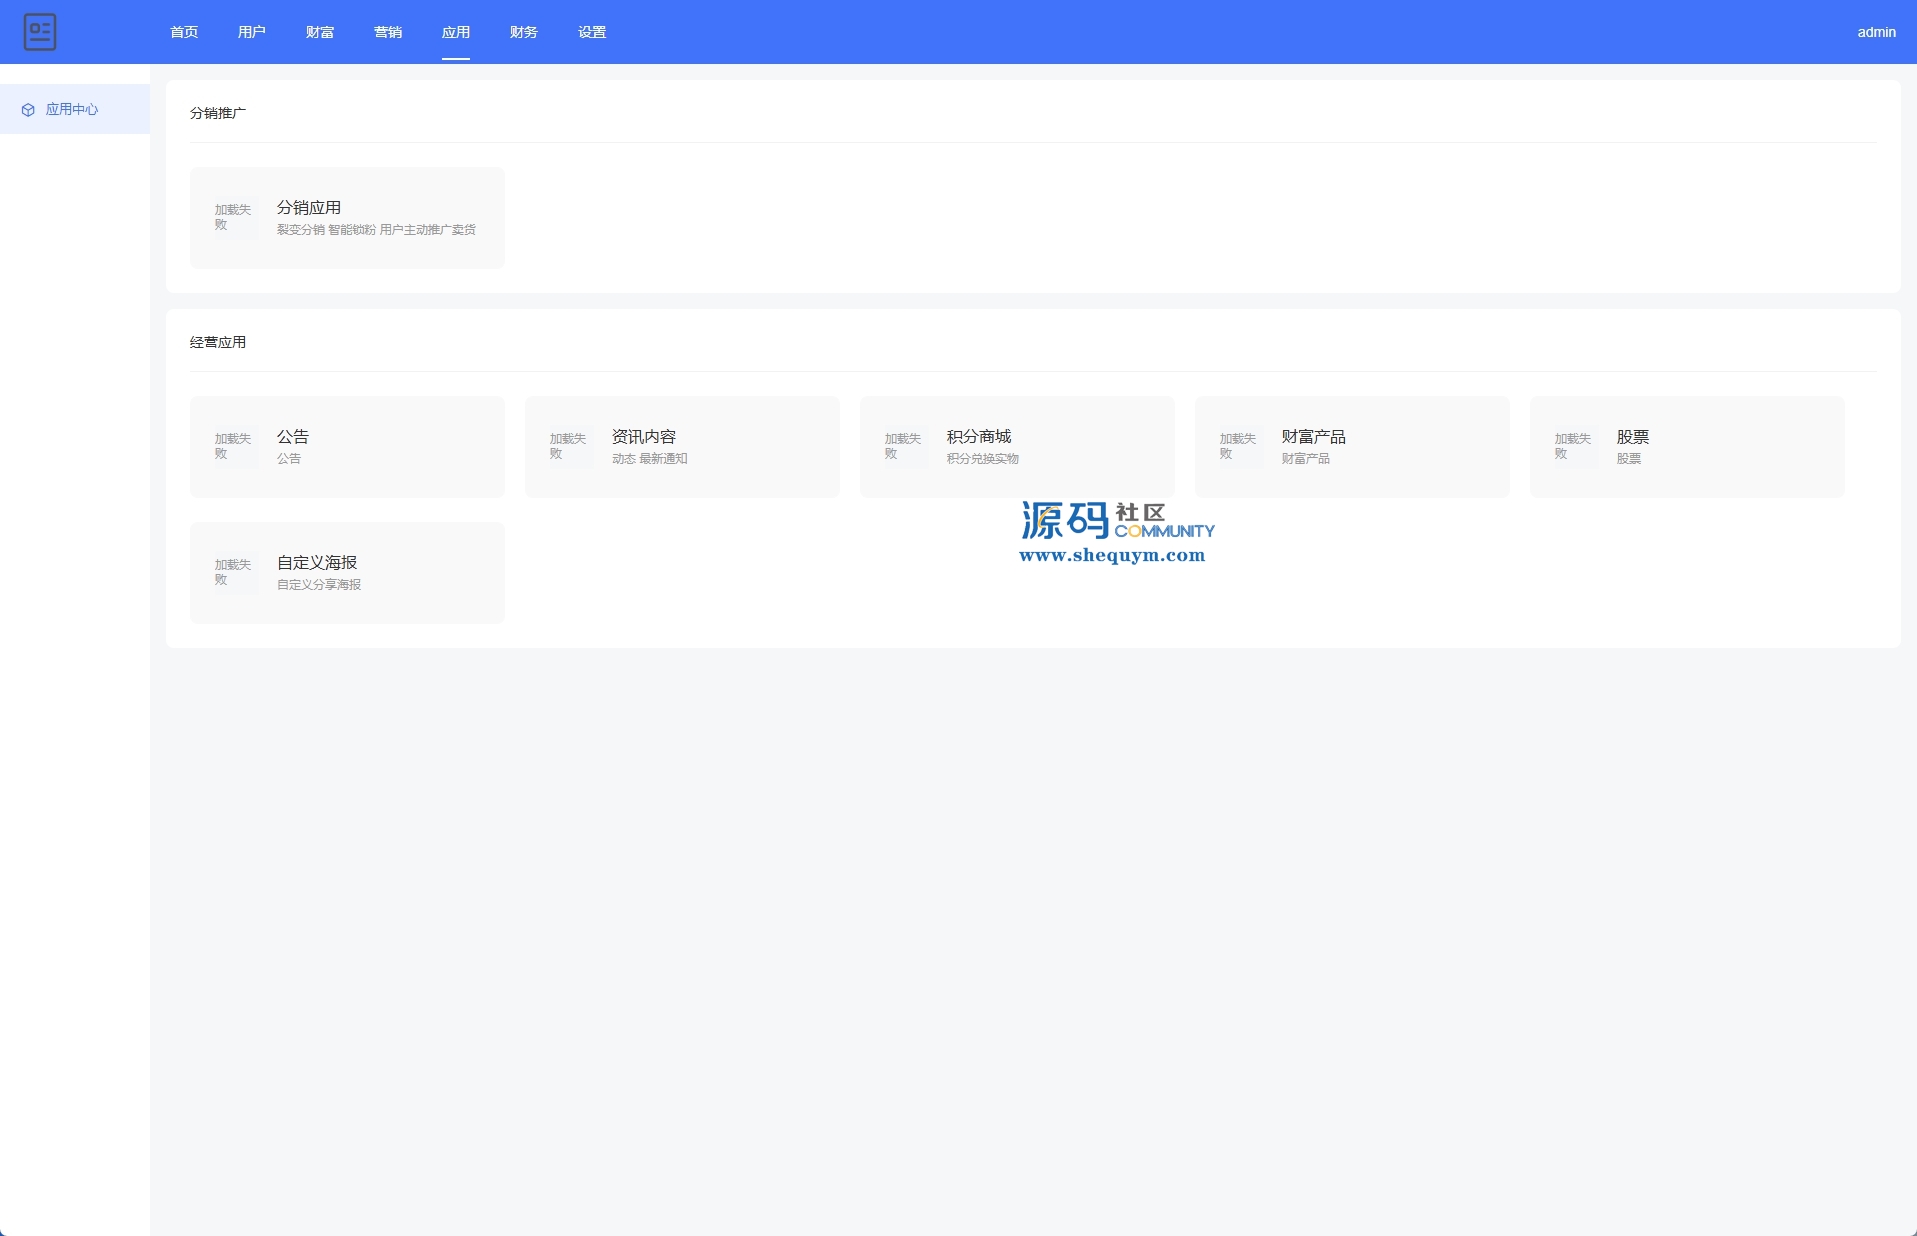Open the 分销应用 title link

pyautogui.click(x=309, y=207)
